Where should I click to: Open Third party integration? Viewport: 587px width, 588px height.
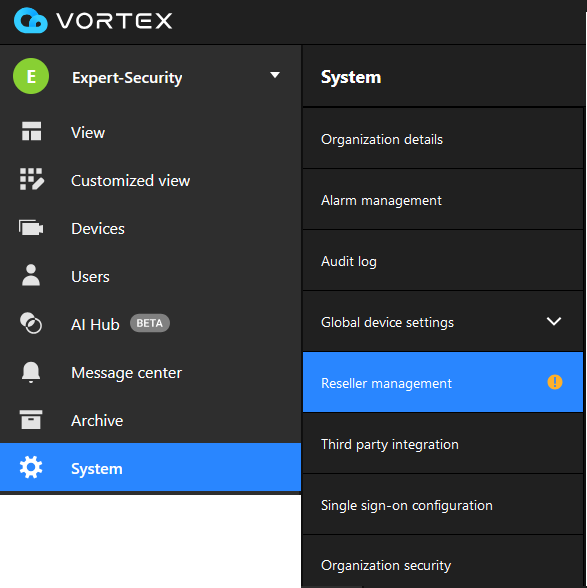click(443, 444)
